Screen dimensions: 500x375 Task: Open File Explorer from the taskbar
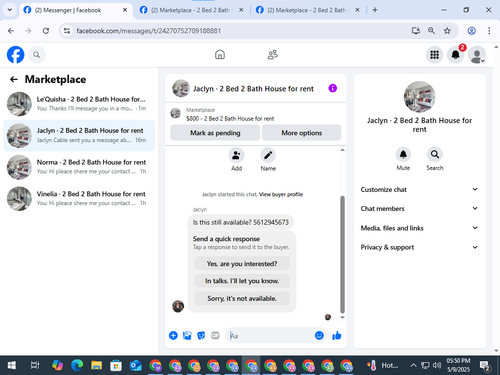point(96,365)
